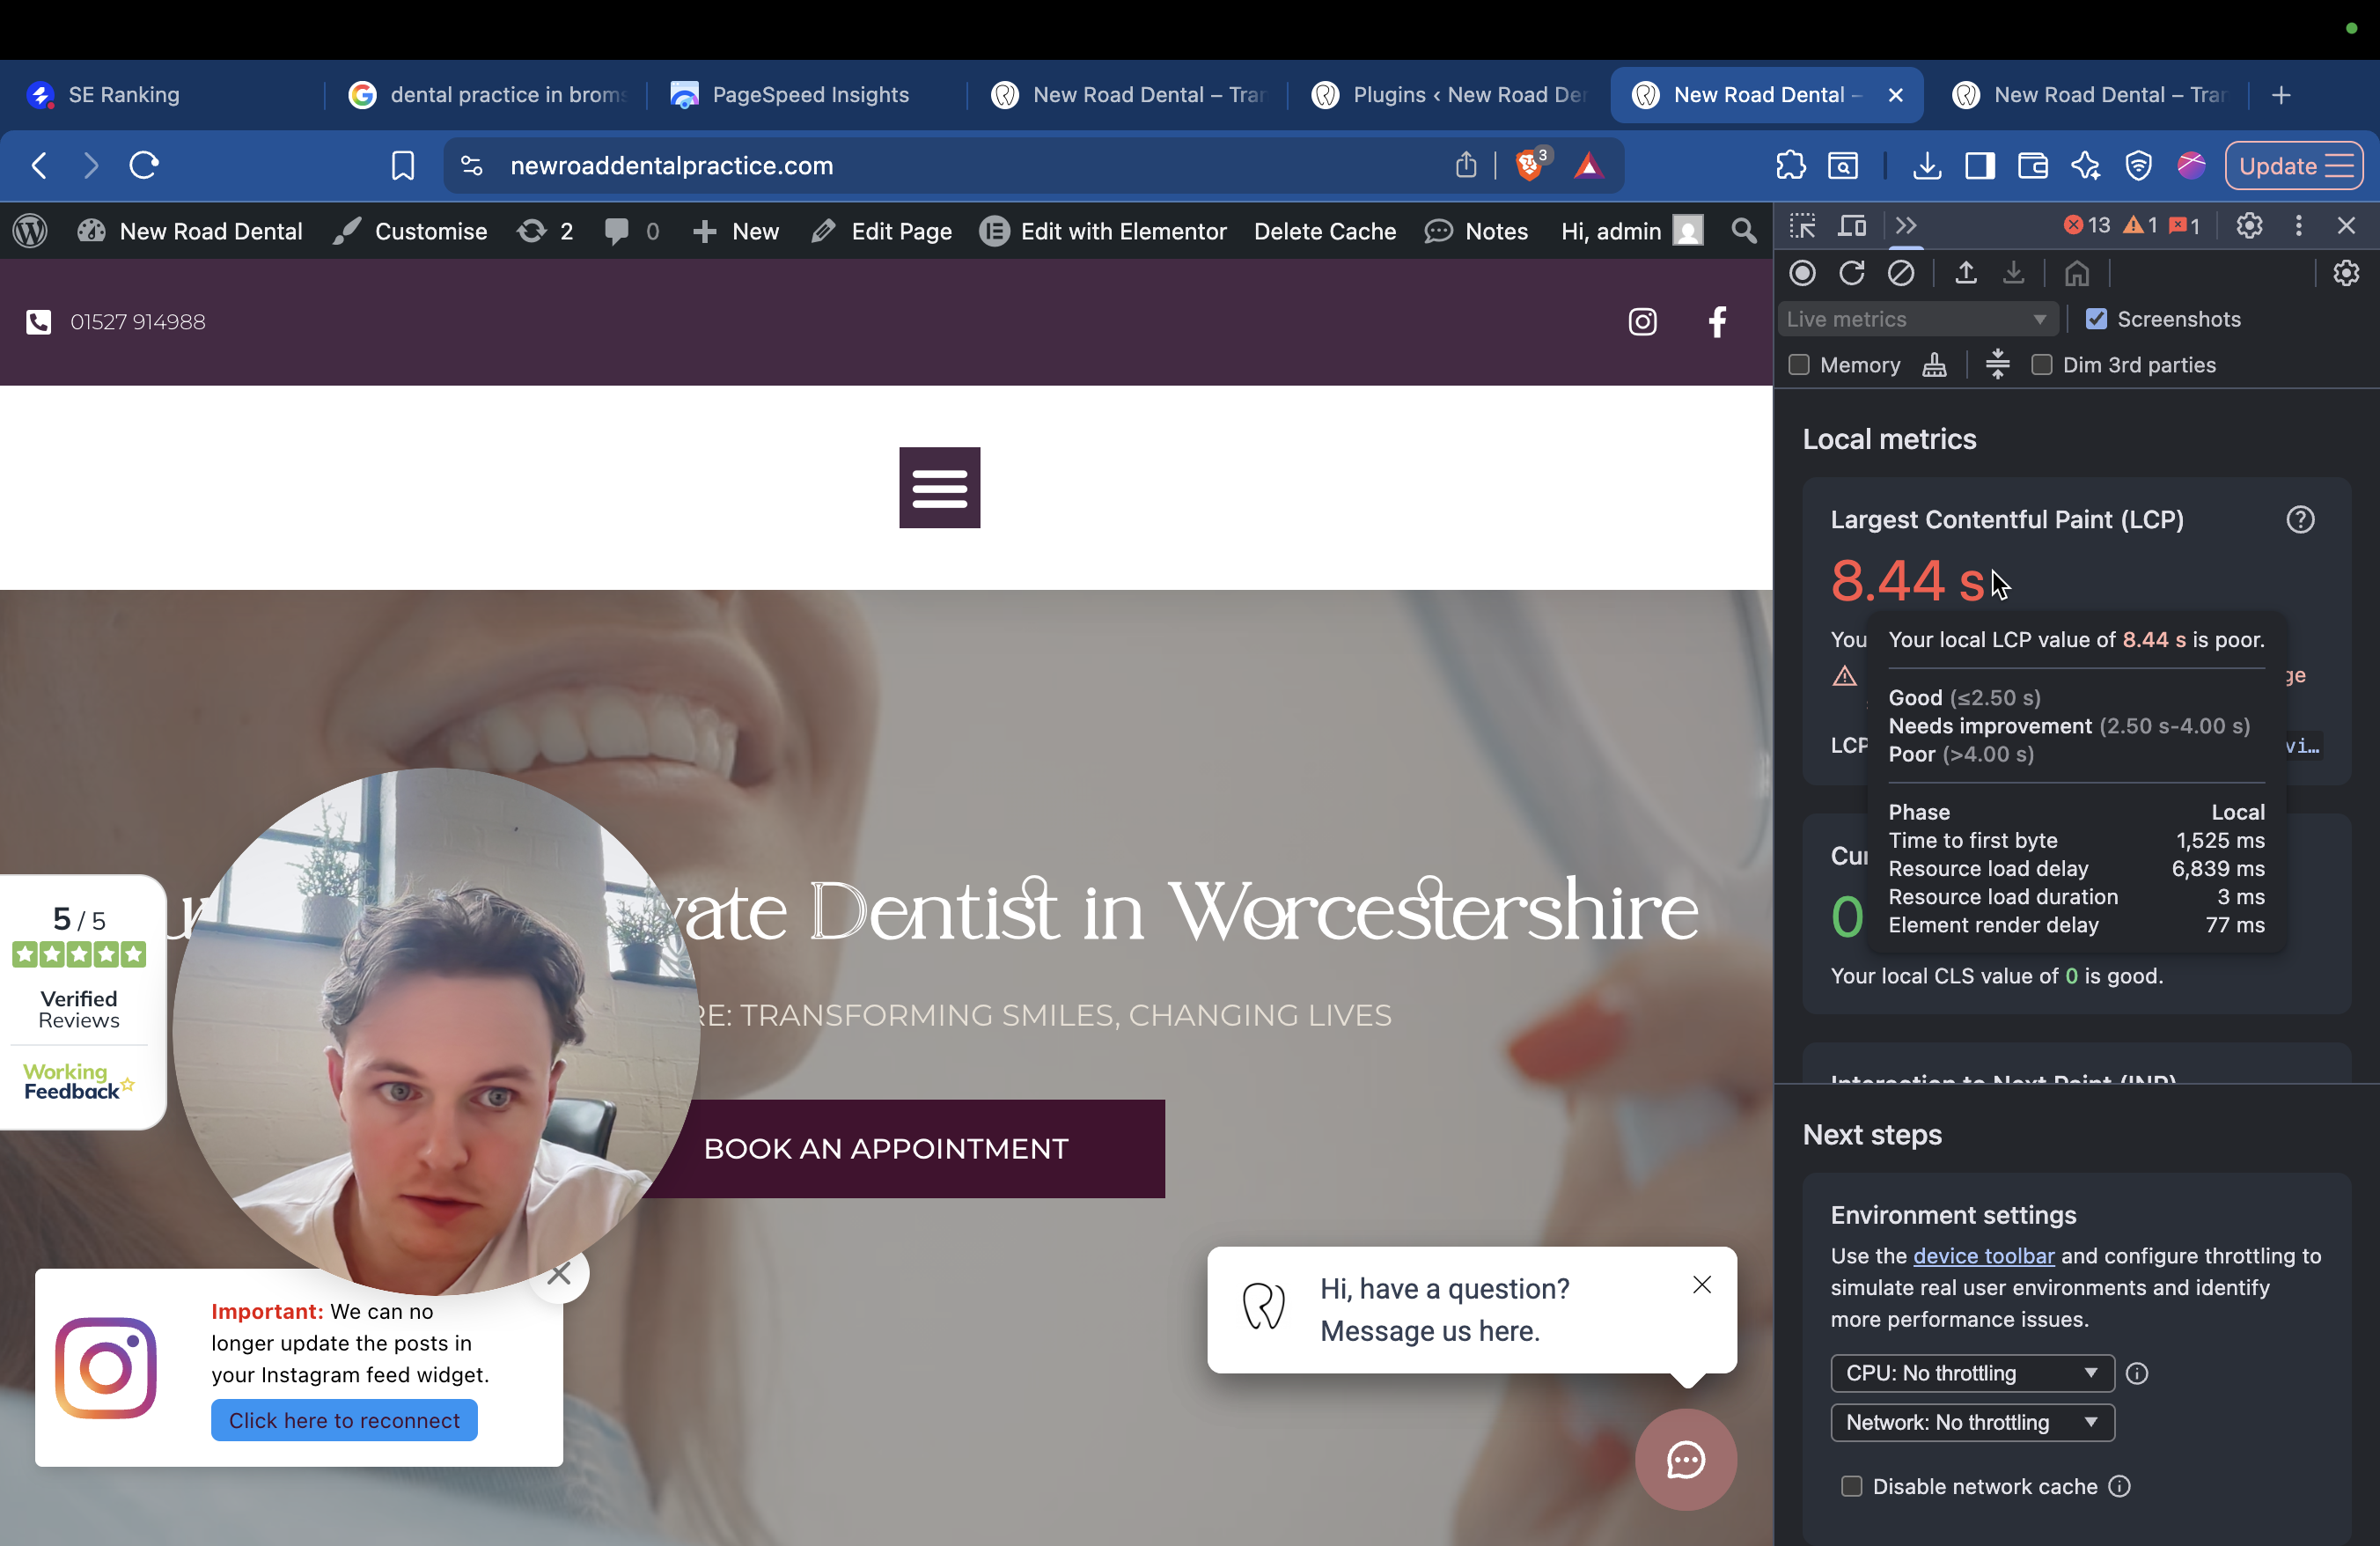The width and height of the screenshot is (2380, 1546).
Task: Open the Instagram icon in the site header
Action: click(1642, 322)
